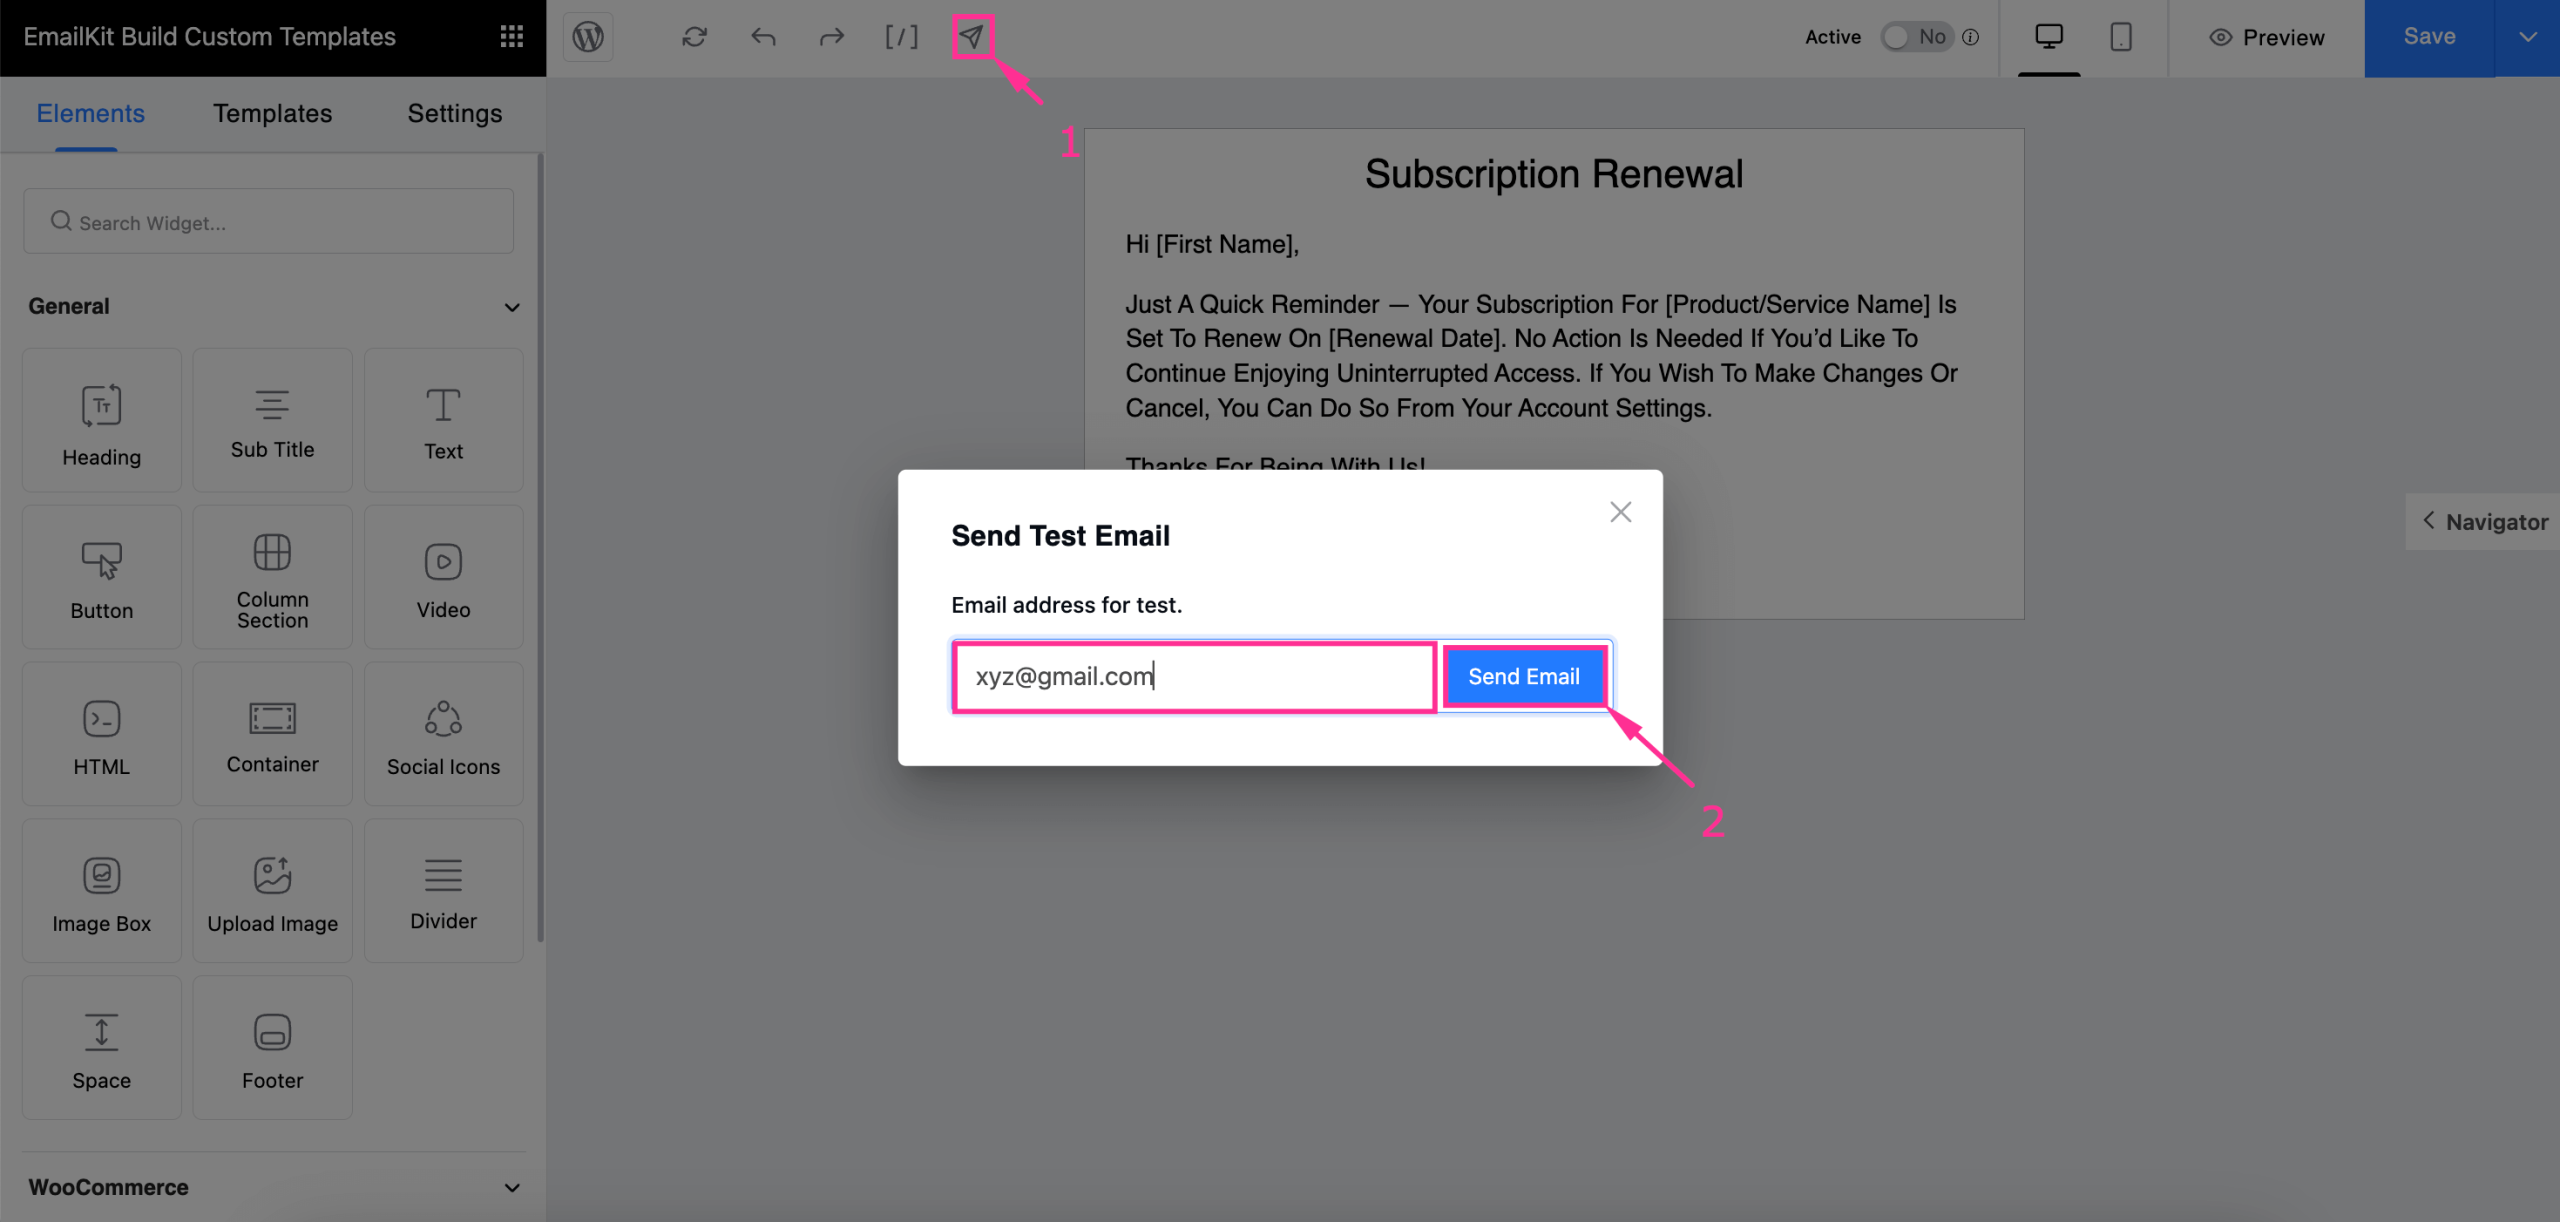Redo the last change
The image size is (2560, 1222).
832,37
